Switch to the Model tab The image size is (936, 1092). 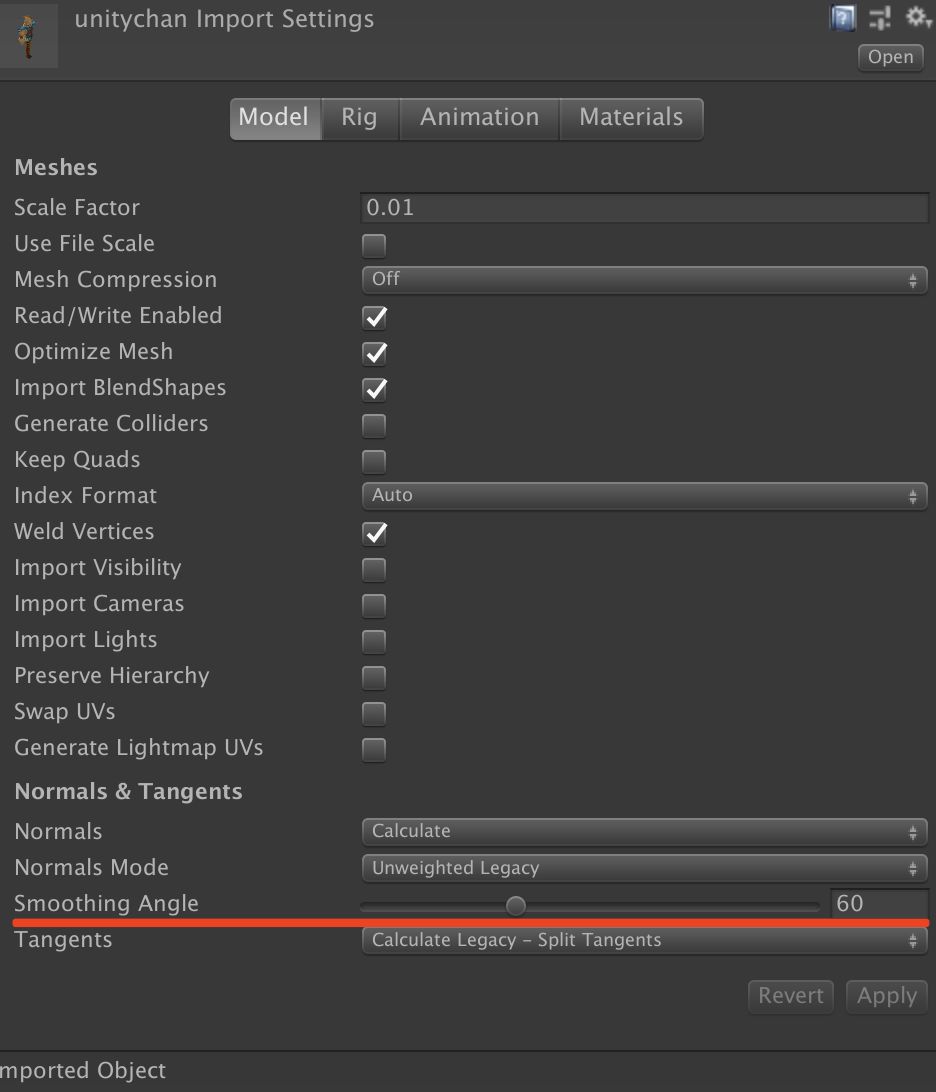coord(274,118)
